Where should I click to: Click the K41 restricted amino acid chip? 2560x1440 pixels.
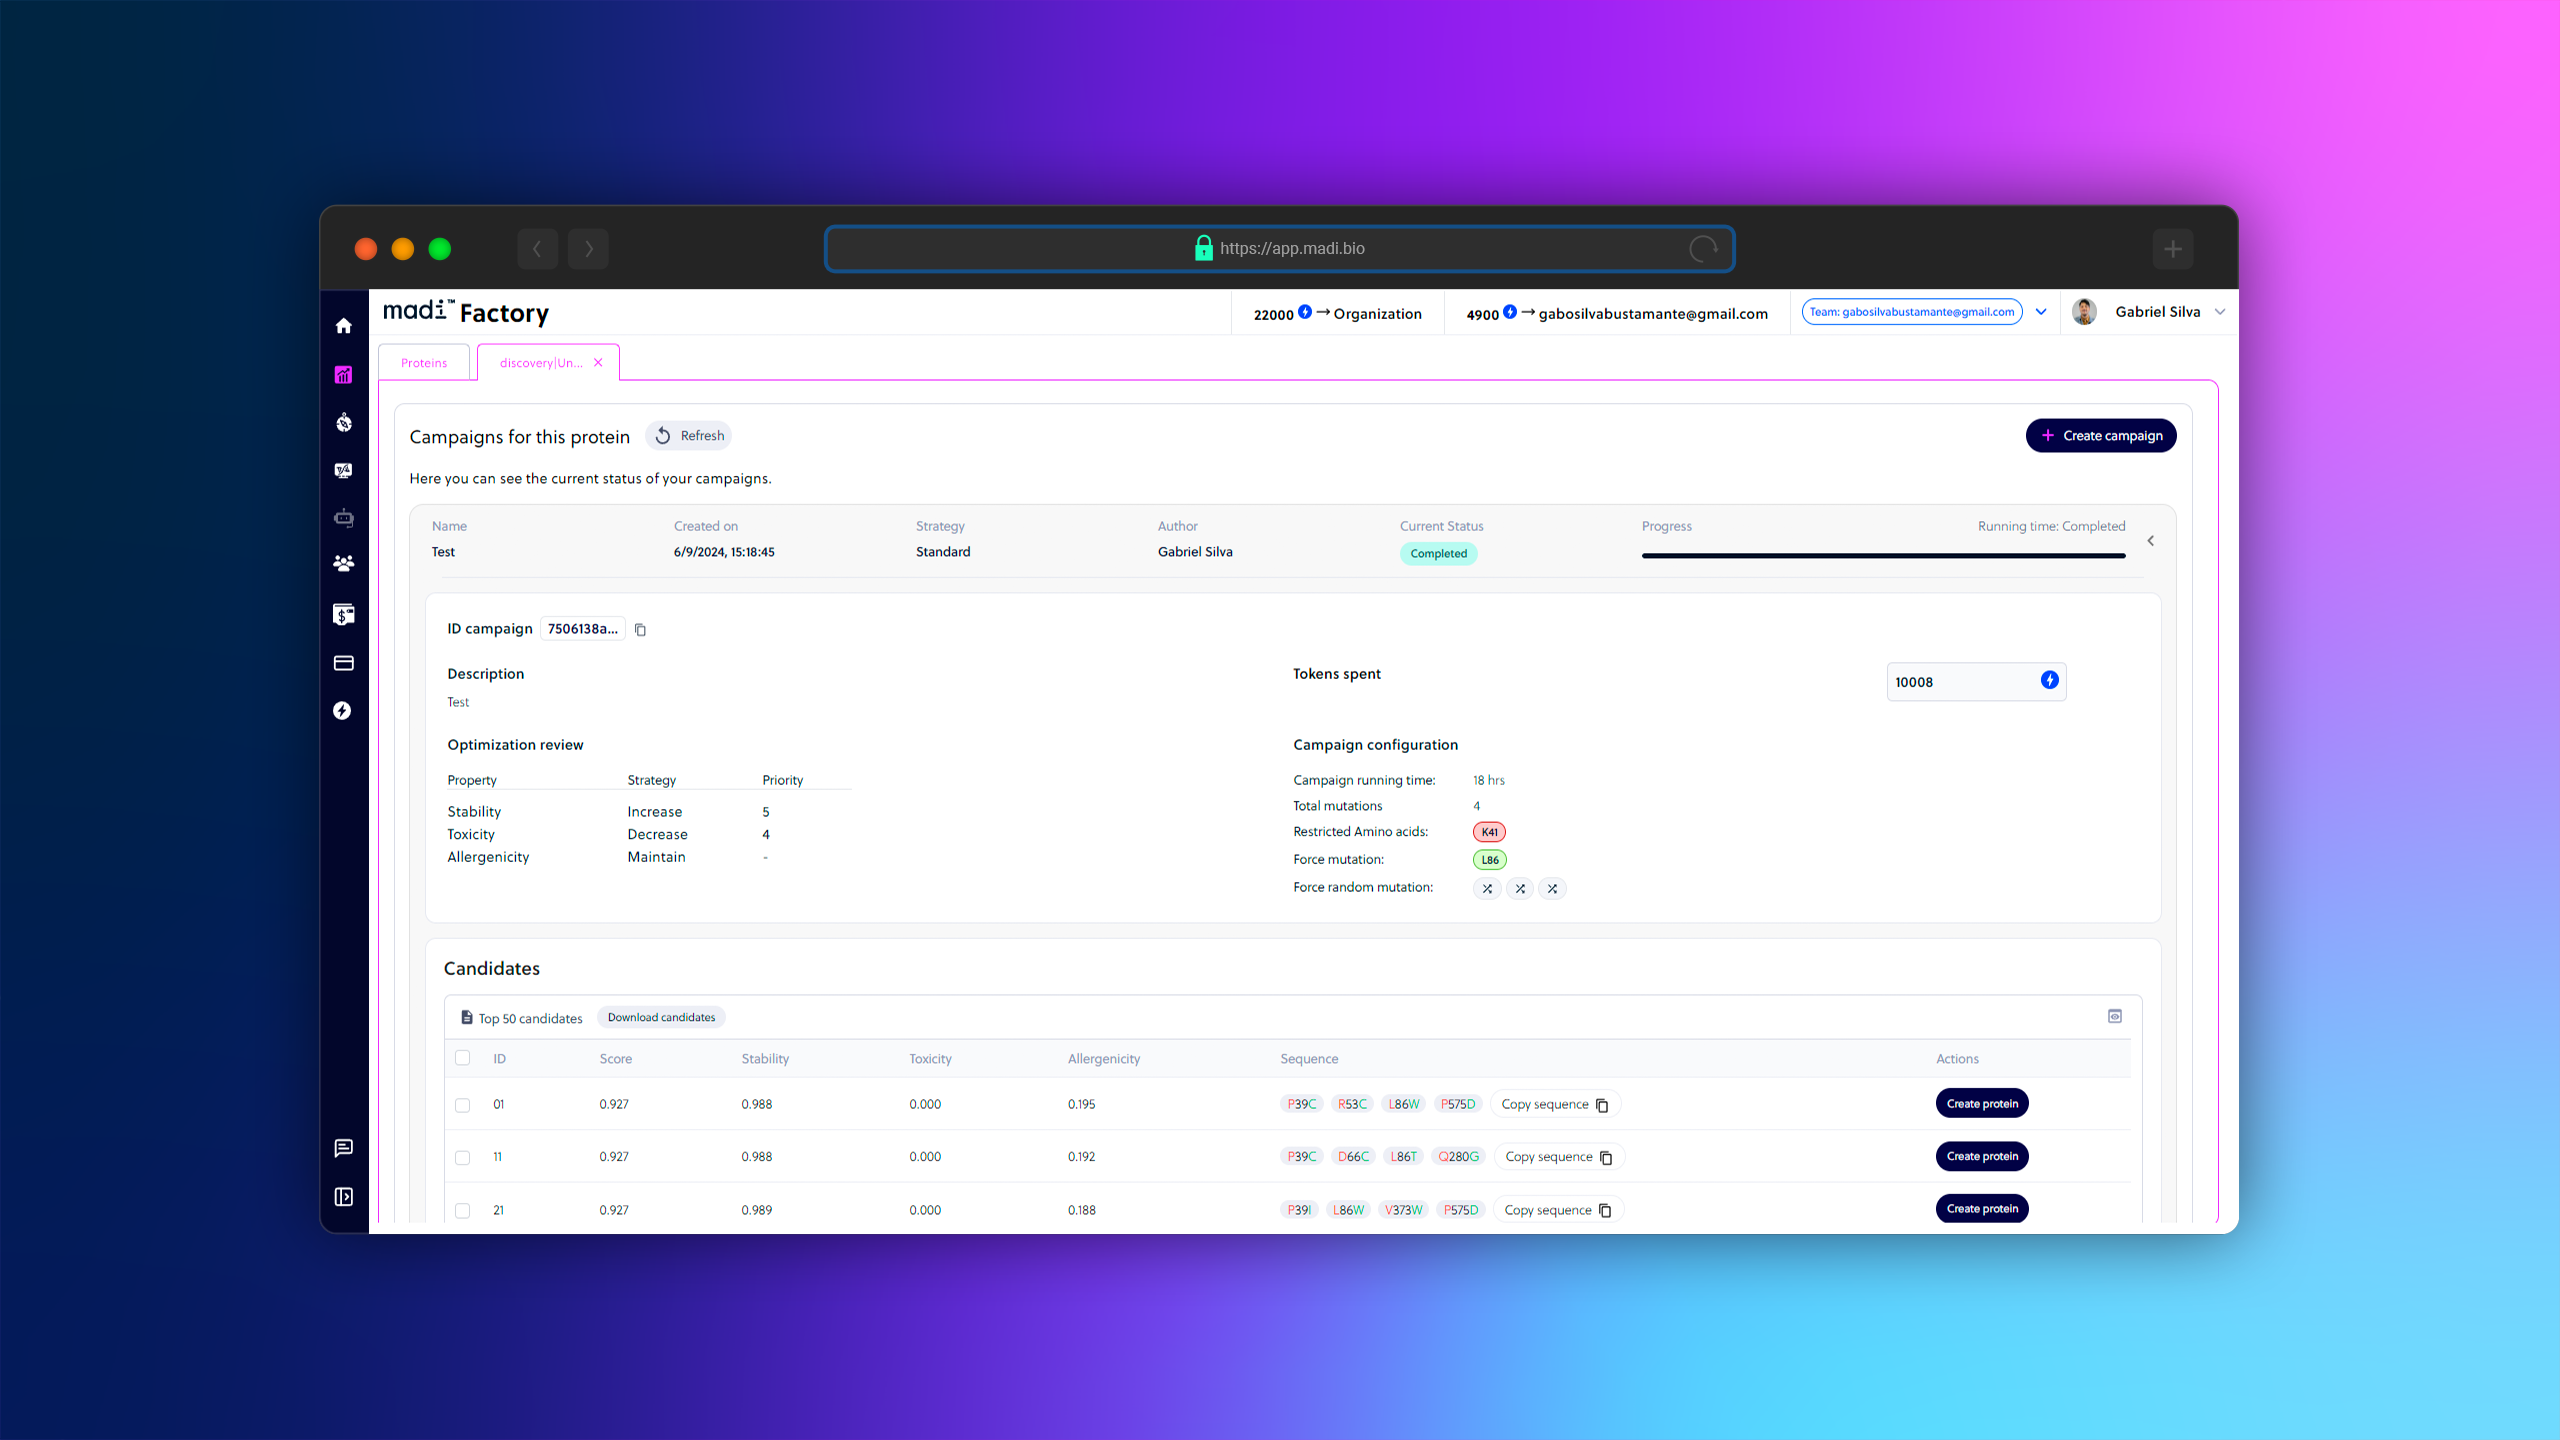click(x=1489, y=832)
